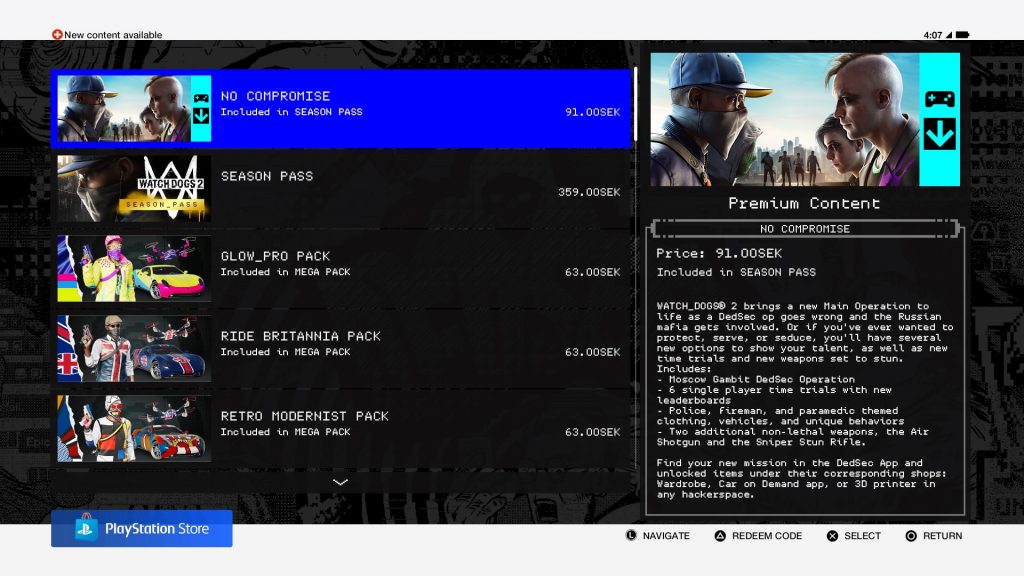Screen dimensions: 1024x576
Task: Click the Navigate label
Action: click(666, 536)
